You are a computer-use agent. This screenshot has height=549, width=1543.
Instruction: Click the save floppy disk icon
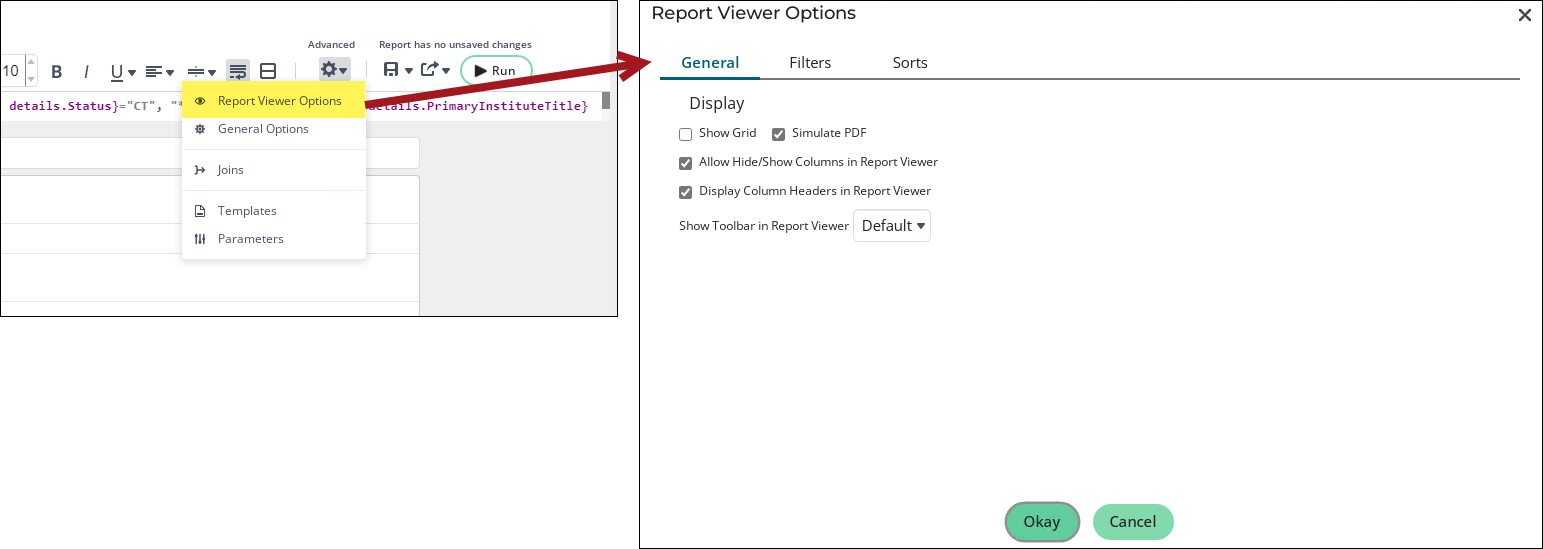pyautogui.click(x=391, y=70)
